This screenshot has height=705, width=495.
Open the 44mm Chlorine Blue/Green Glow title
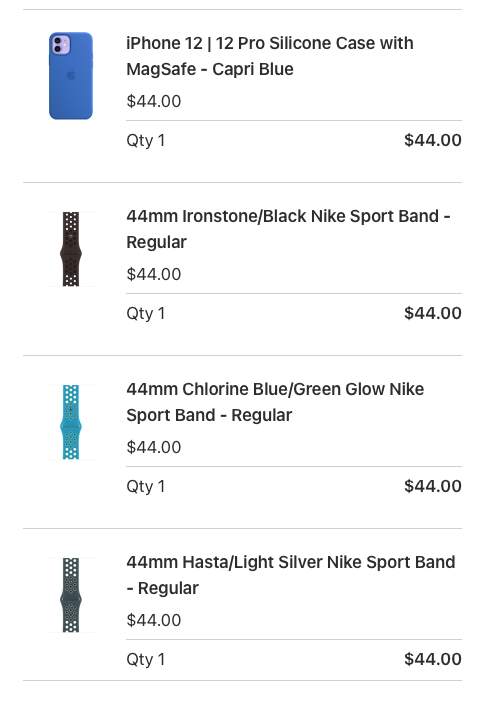275,402
